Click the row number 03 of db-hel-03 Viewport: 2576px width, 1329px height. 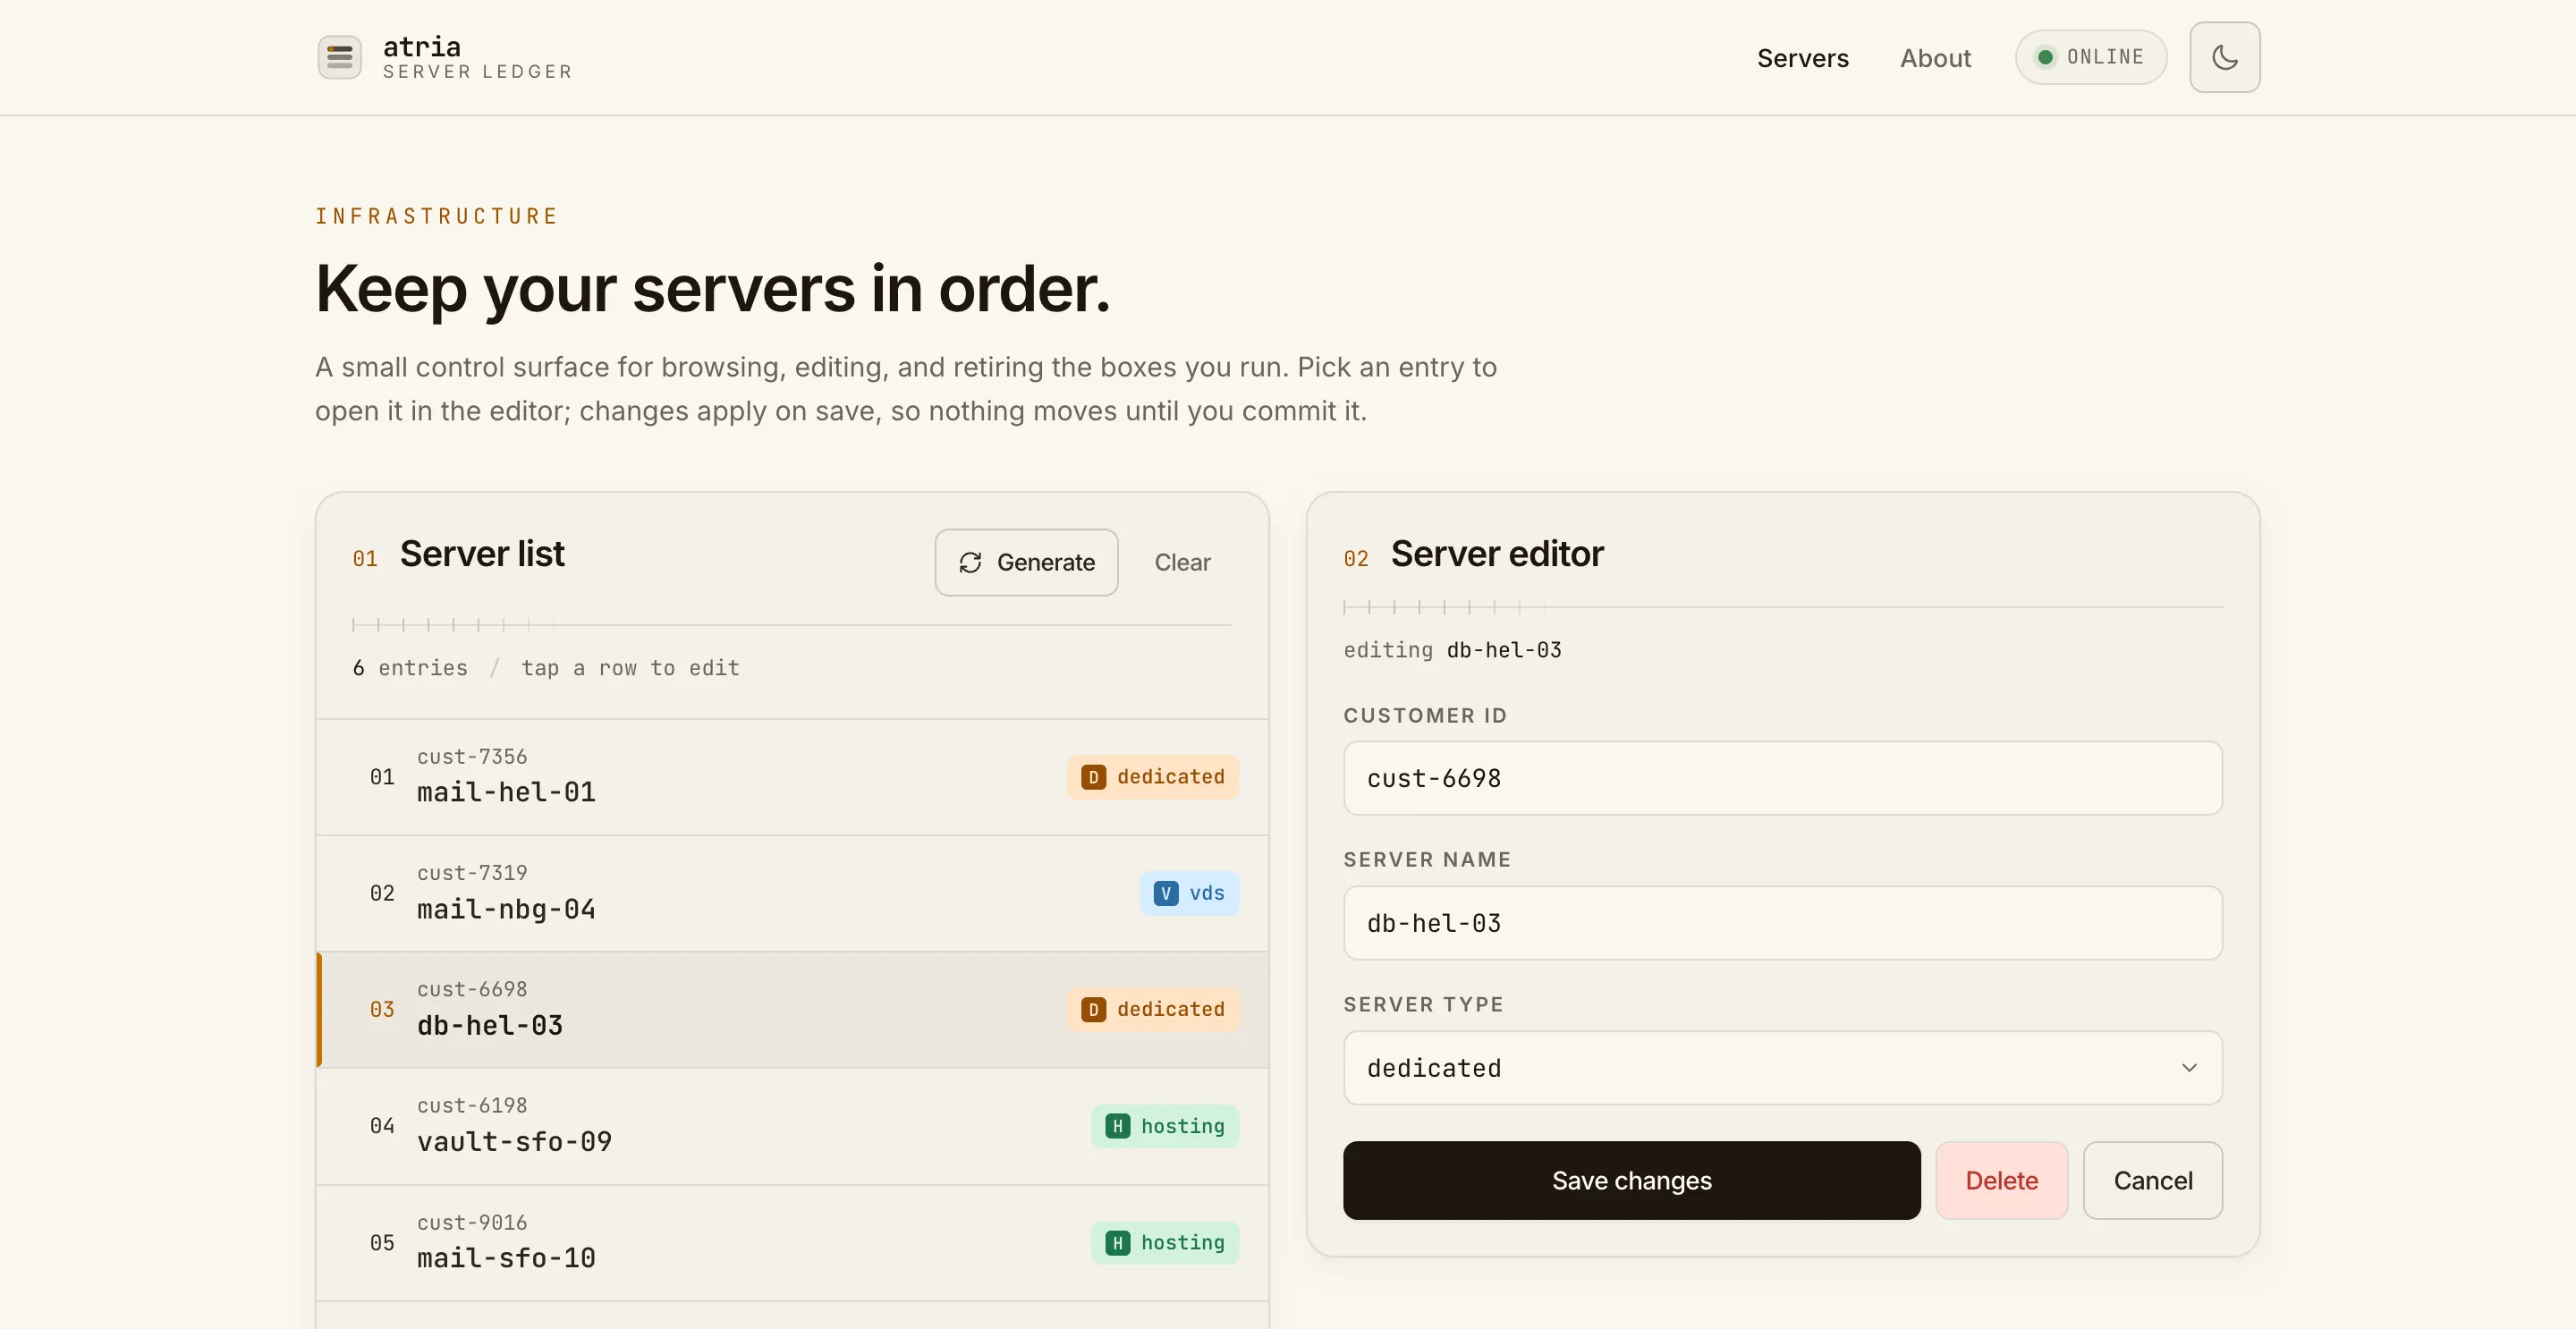(382, 1009)
